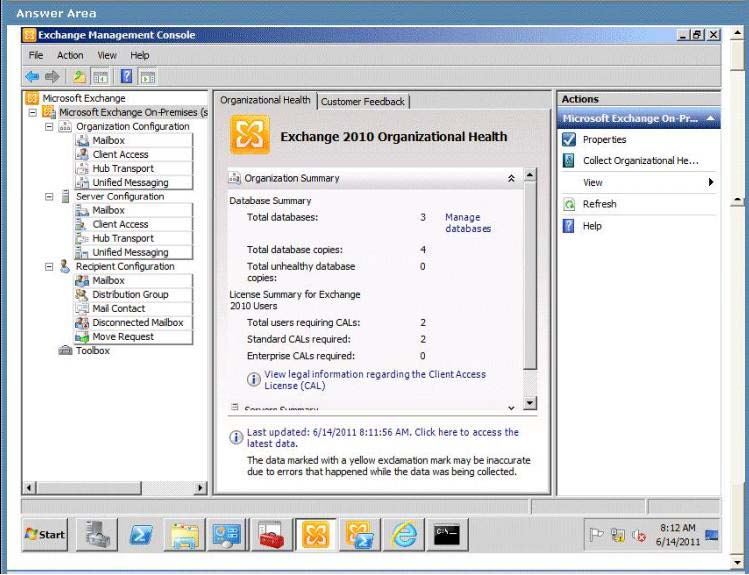Open Properties in Actions pane
The image size is (749, 575).
604,139
